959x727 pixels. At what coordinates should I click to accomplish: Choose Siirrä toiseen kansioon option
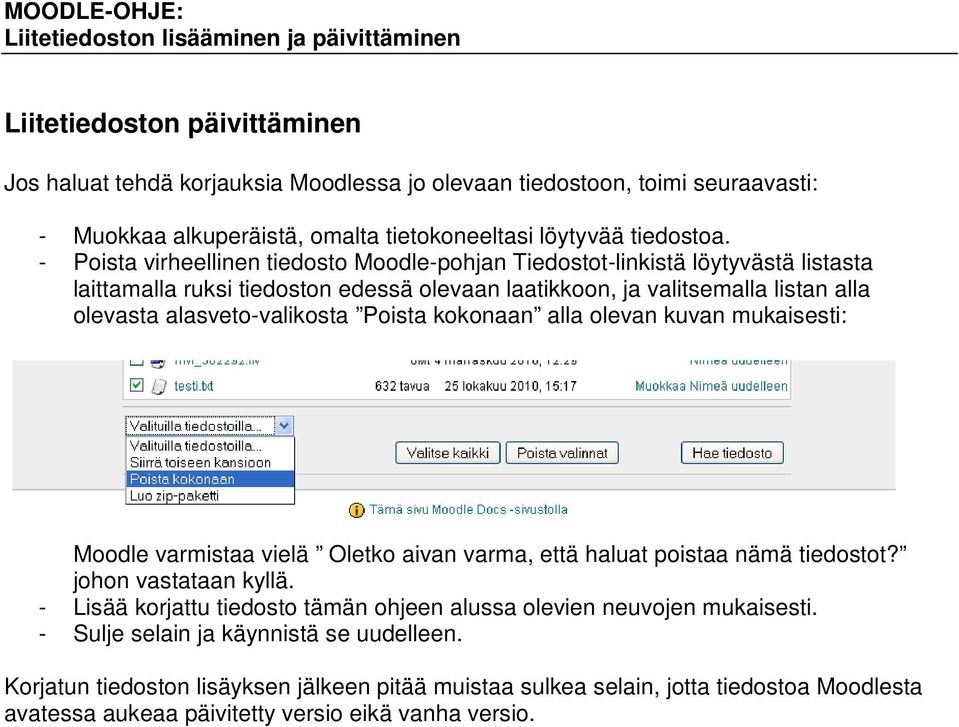pos(210,462)
